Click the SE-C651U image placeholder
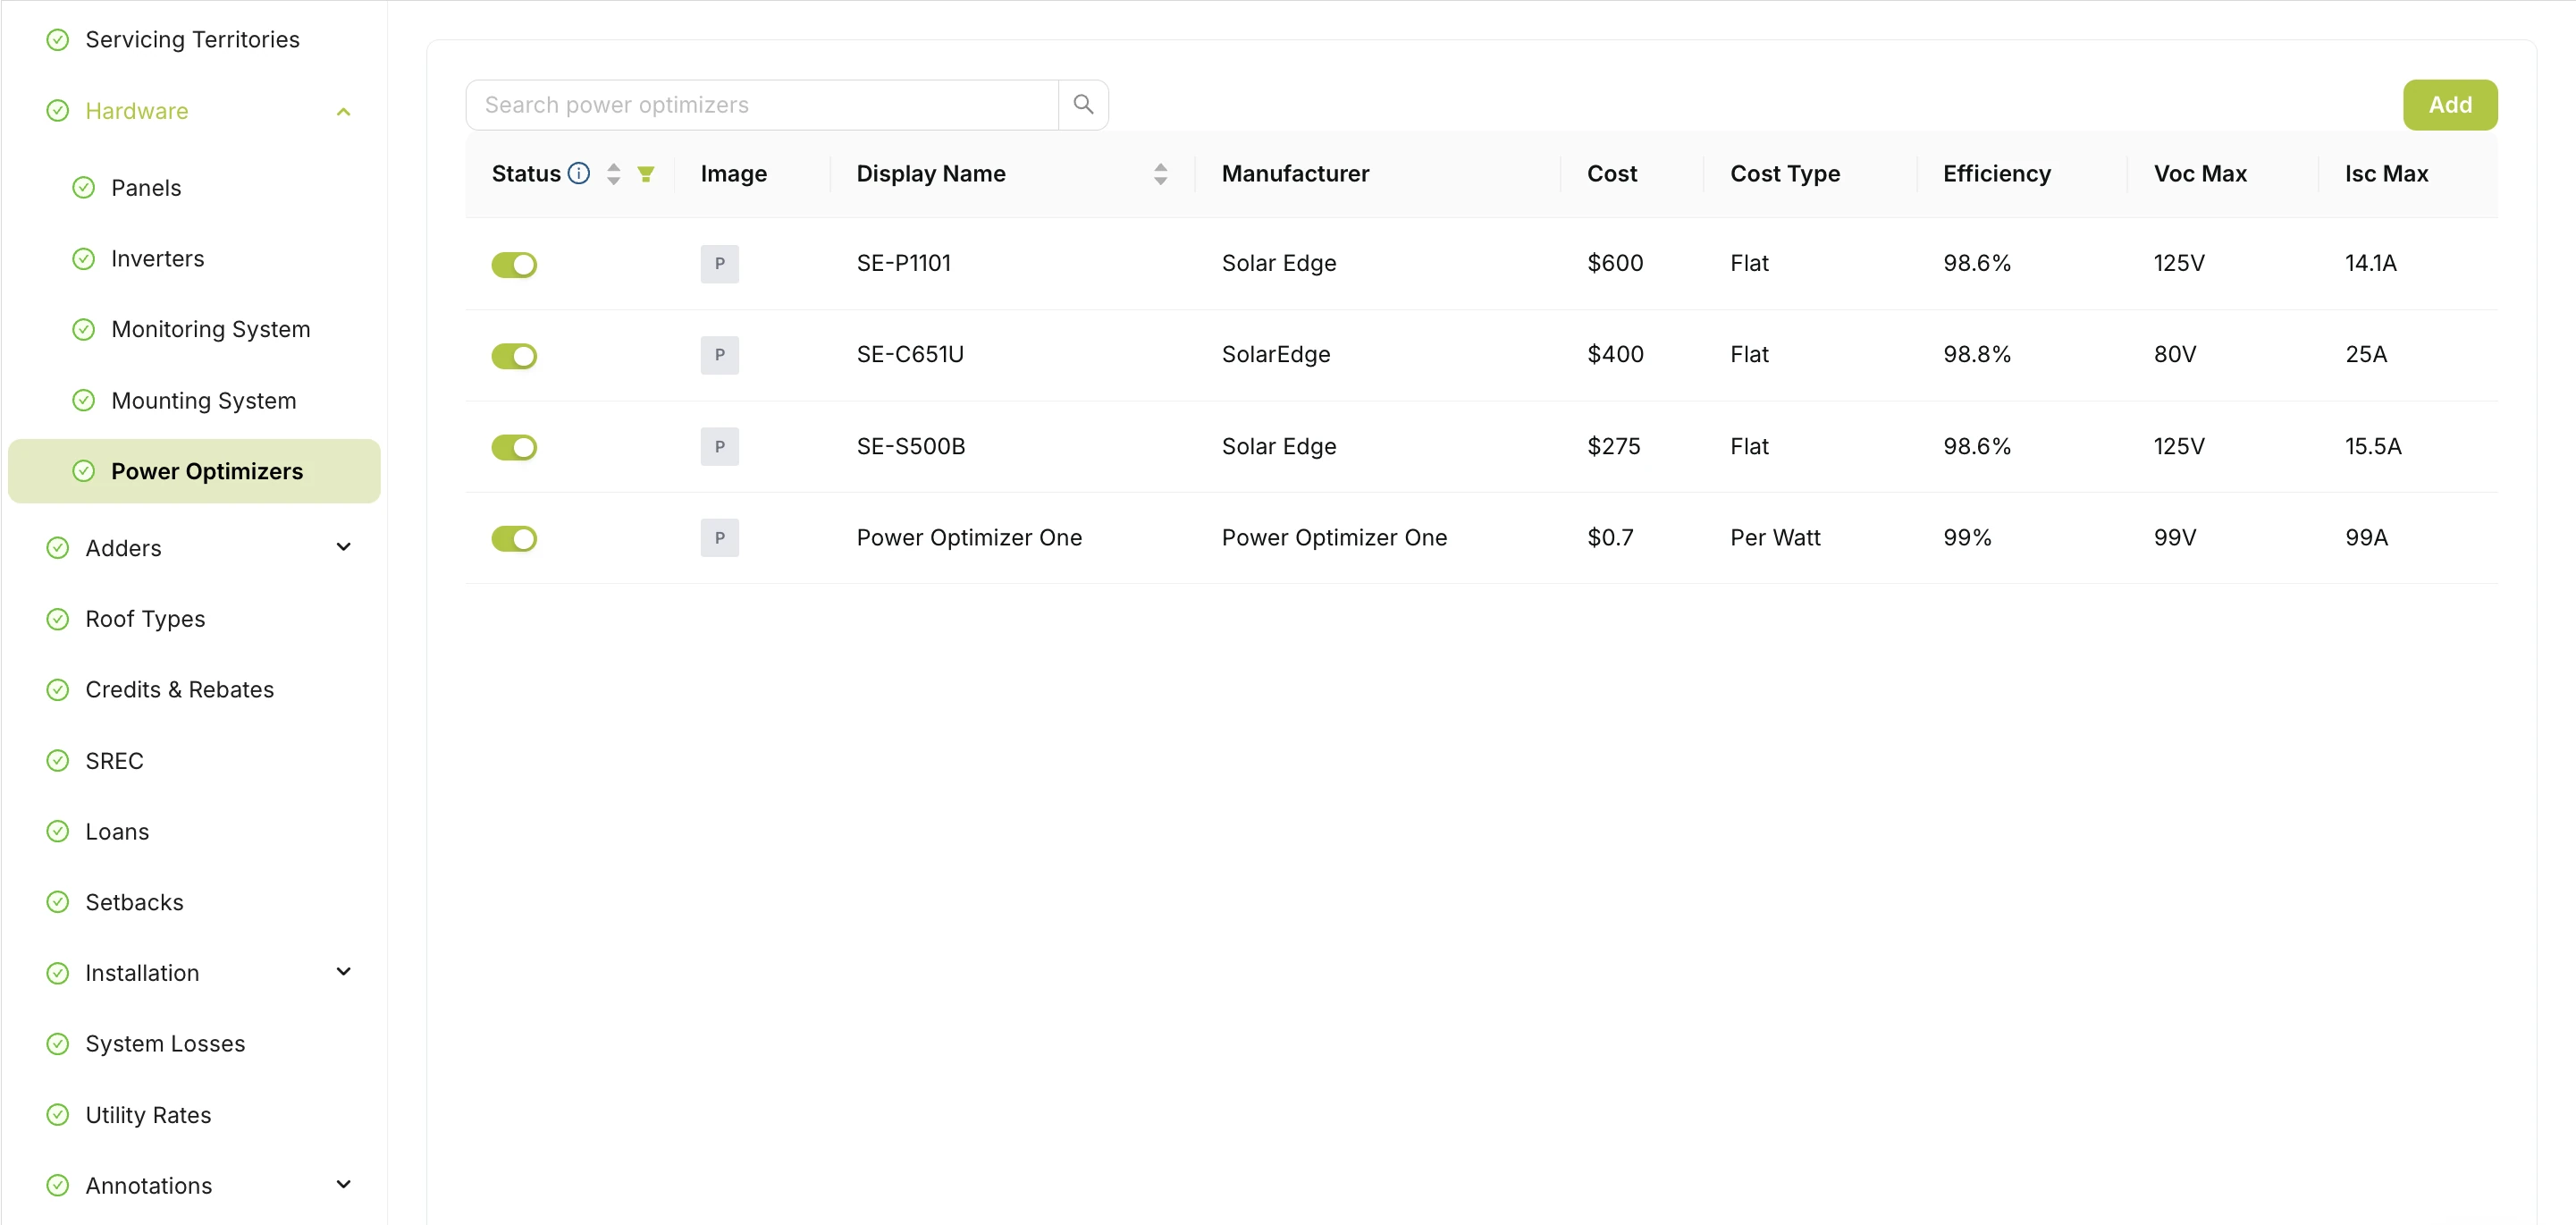This screenshot has width=2576, height=1225. (719, 355)
